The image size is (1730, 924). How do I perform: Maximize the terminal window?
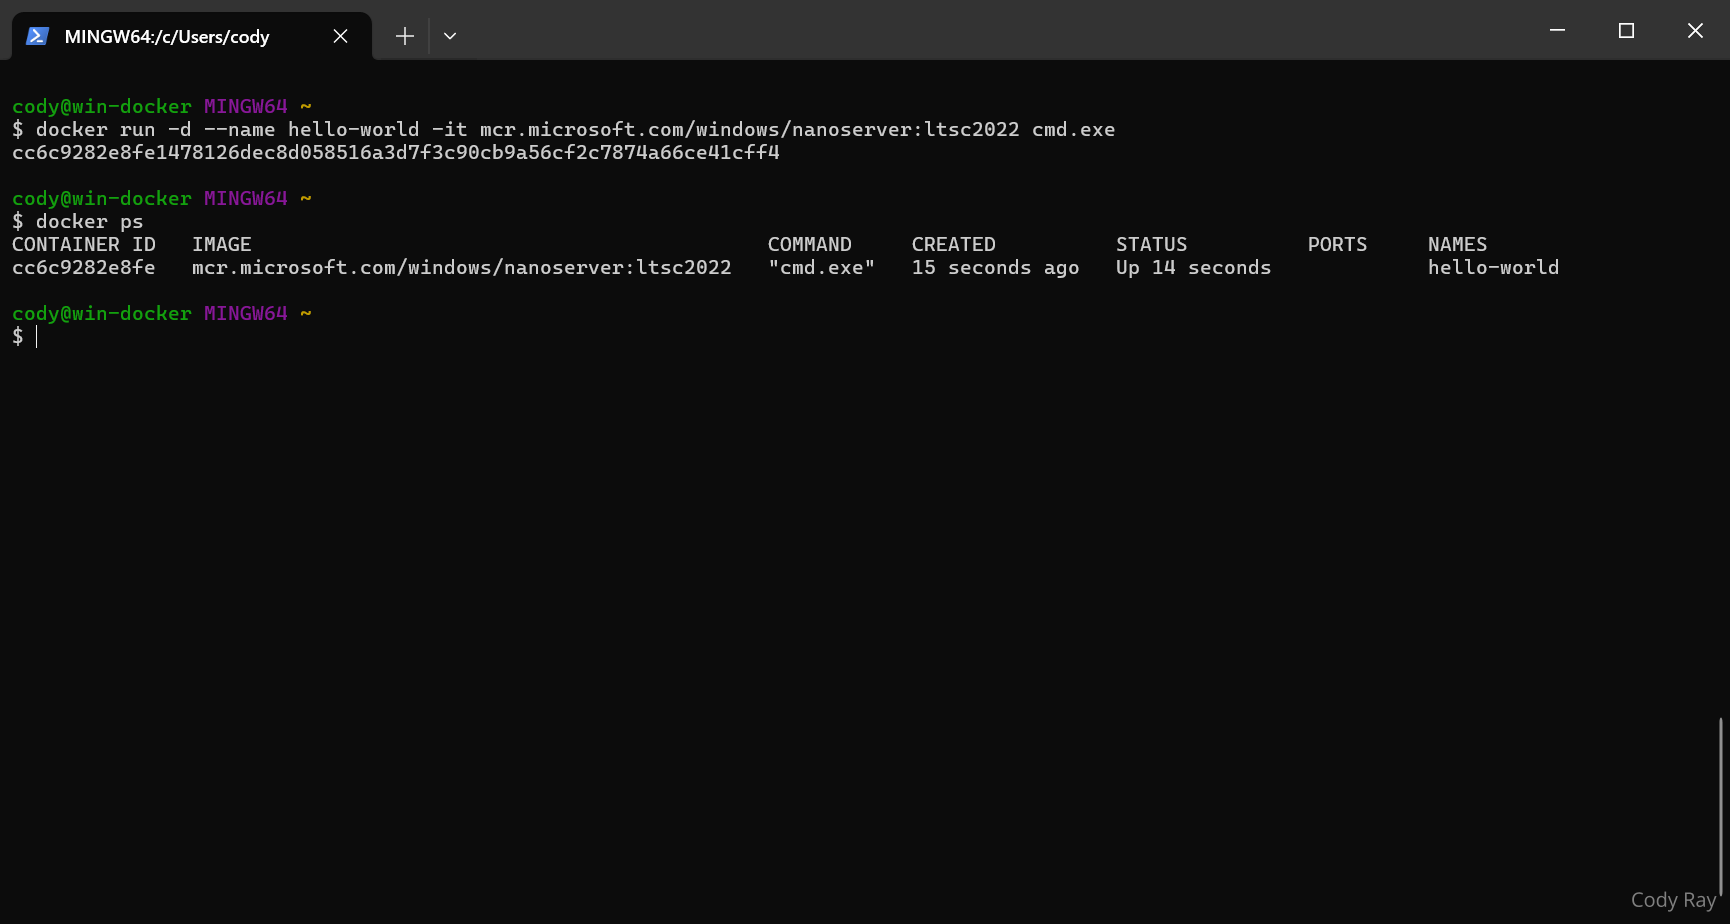tap(1626, 30)
